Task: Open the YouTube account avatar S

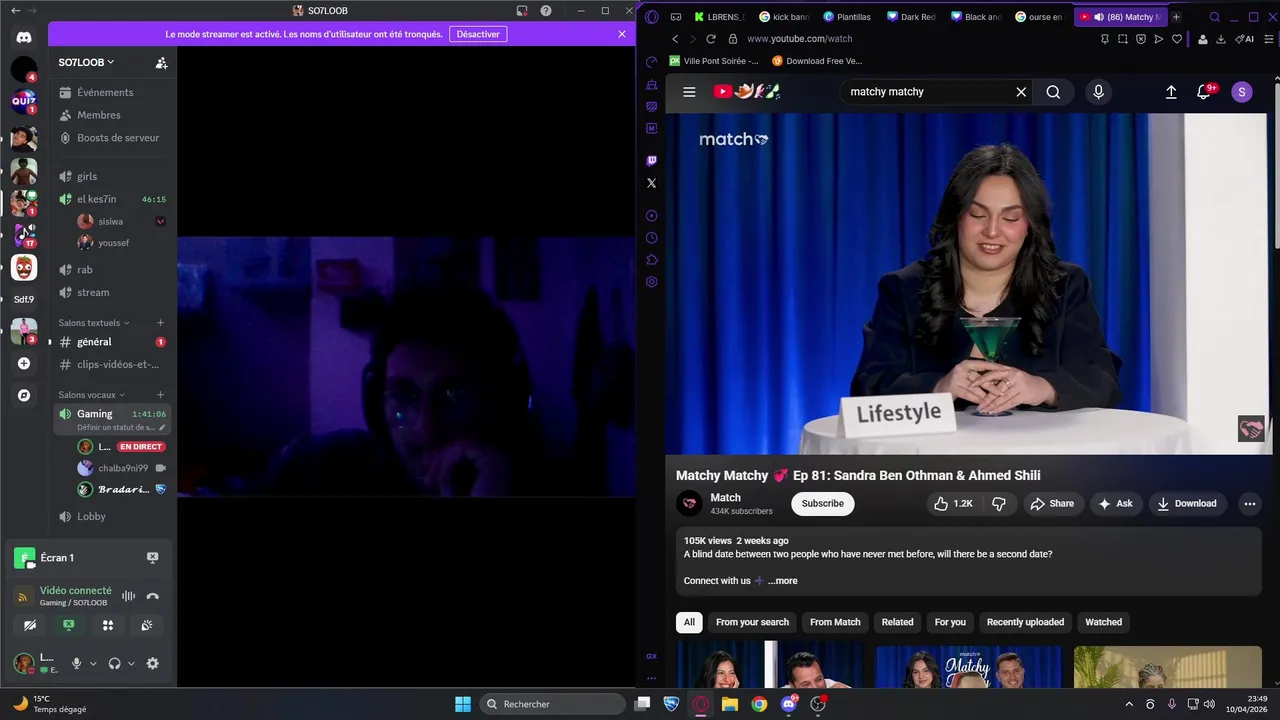Action: coord(1242,92)
